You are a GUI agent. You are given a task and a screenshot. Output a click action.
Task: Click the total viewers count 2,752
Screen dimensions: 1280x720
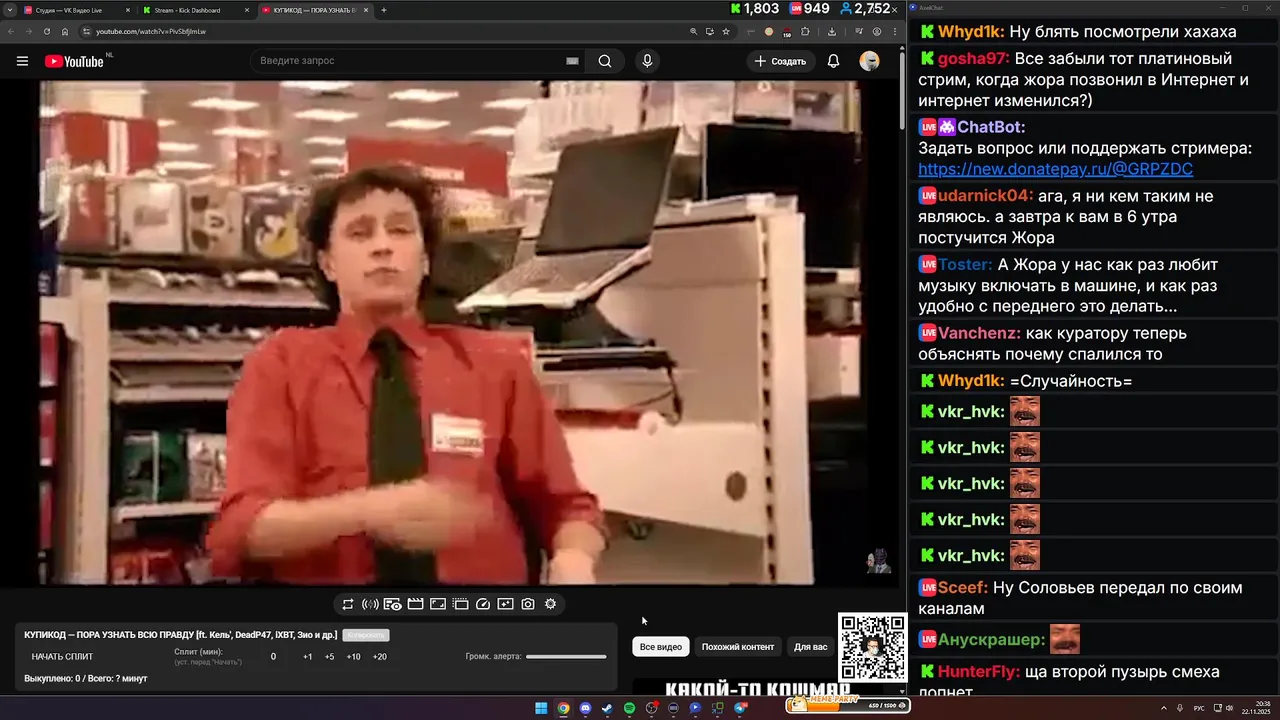865,9
